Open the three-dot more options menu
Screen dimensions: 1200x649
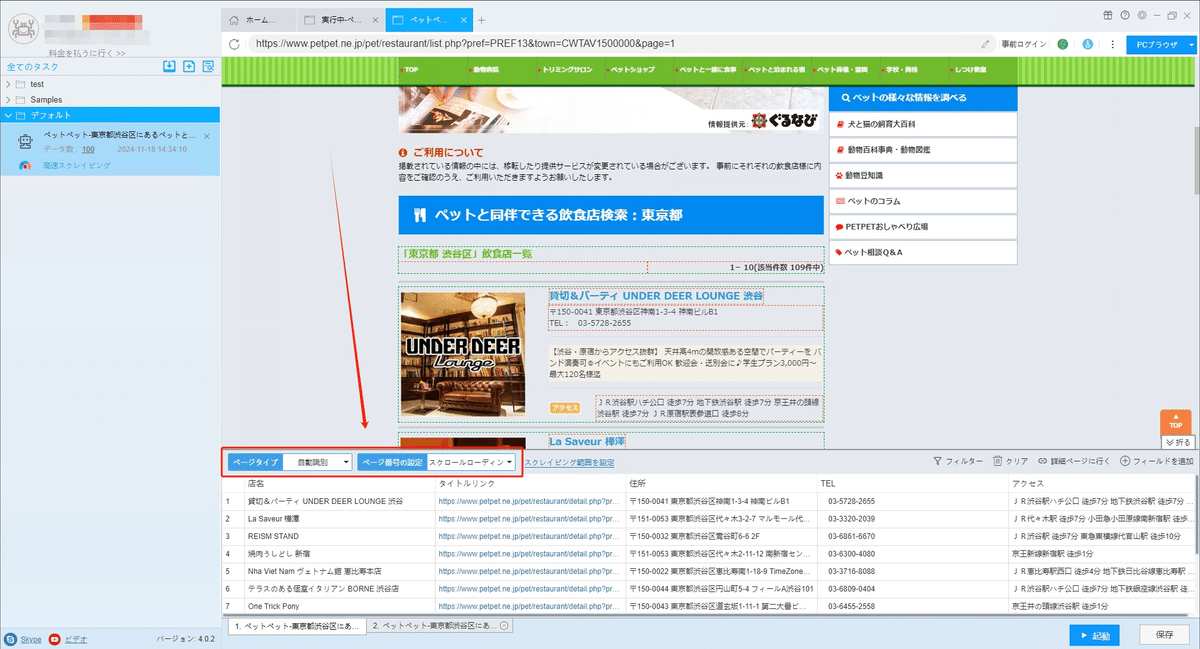coord(1112,44)
